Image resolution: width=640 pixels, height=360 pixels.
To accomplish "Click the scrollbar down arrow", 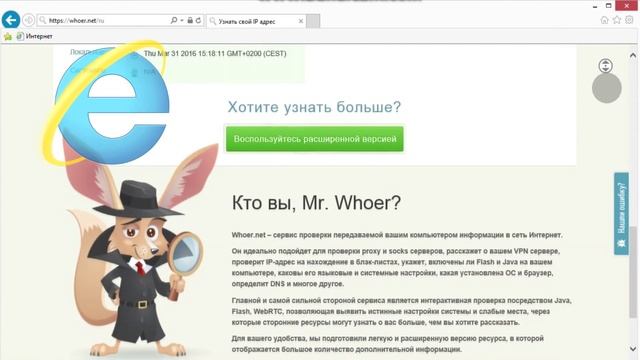I will [633, 349].
